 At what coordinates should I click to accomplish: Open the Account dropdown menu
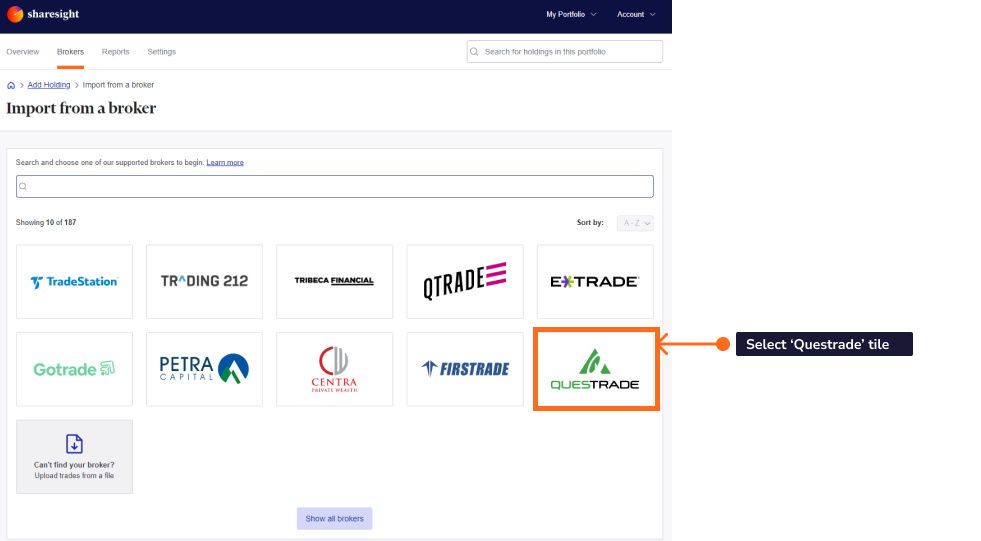pyautogui.click(x=636, y=14)
